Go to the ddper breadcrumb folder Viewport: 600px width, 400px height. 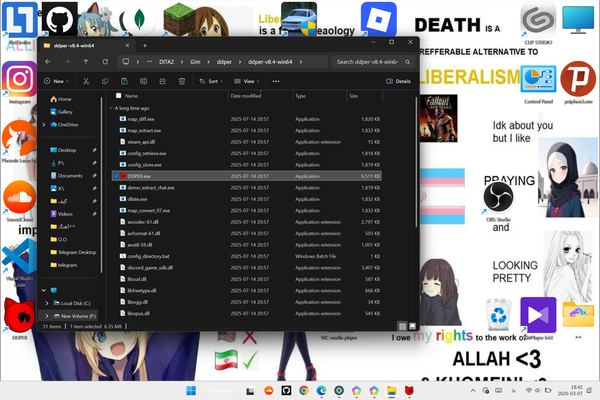pyautogui.click(x=224, y=62)
